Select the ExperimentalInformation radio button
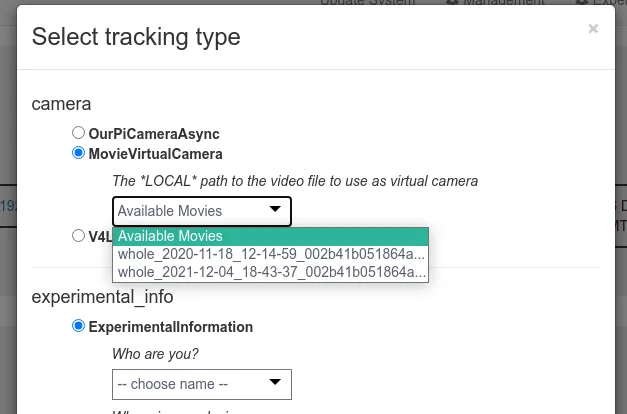The width and height of the screenshot is (627, 414). 78,326
